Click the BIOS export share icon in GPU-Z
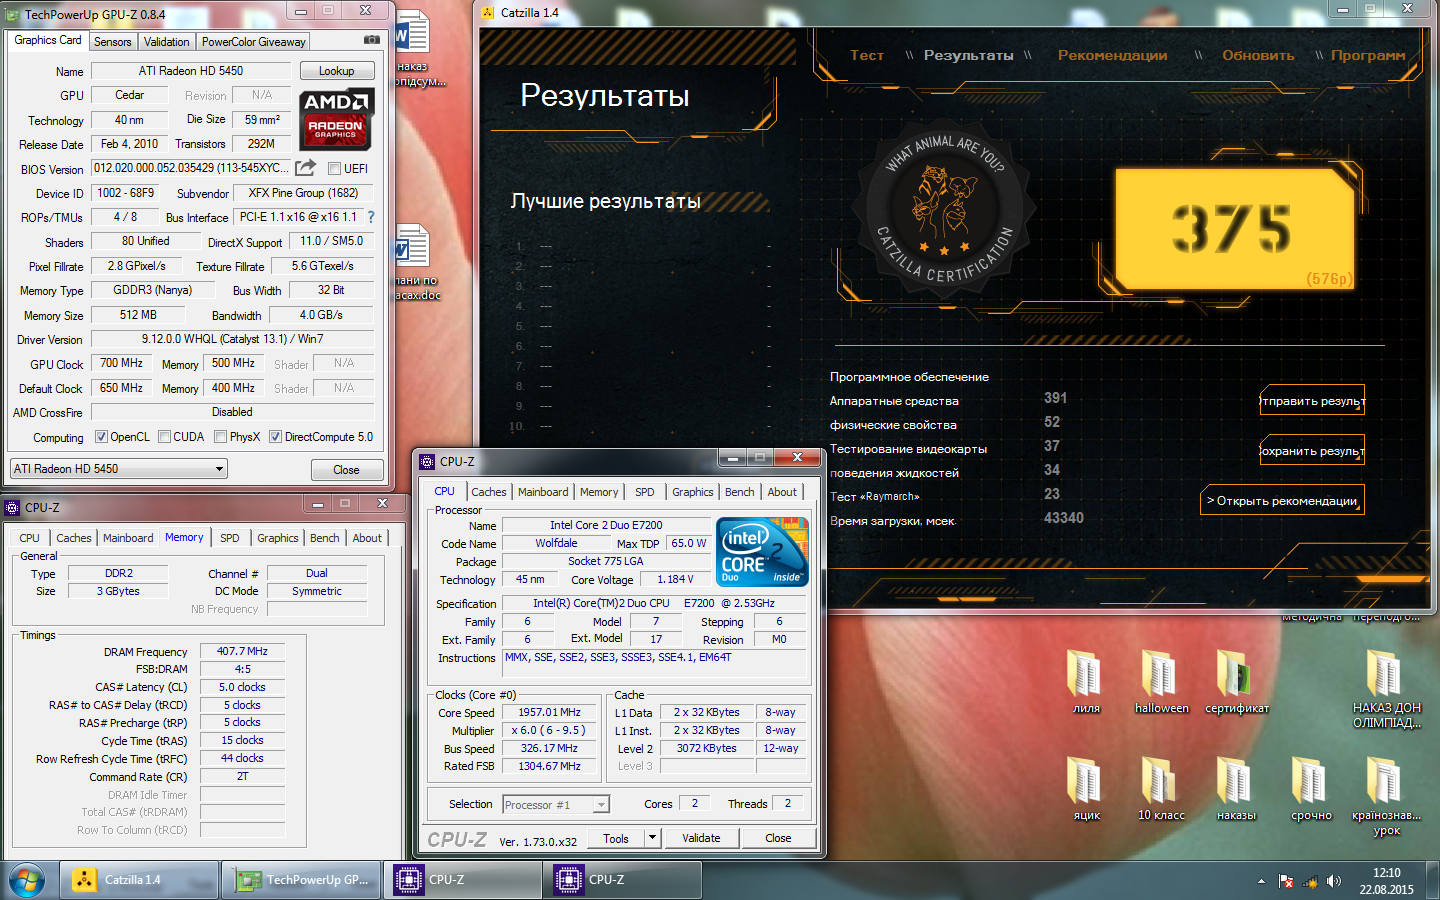1440x900 pixels. [x=306, y=167]
